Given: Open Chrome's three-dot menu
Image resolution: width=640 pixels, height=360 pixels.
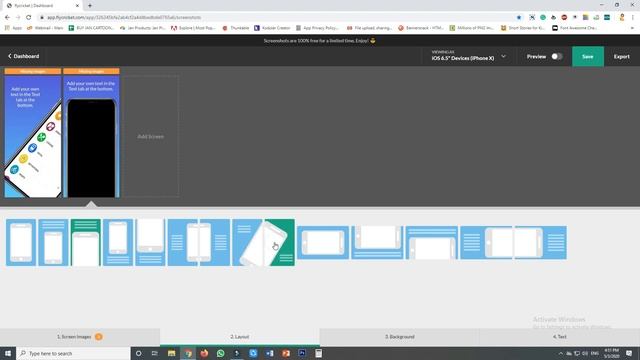Looking at the screenshot, I should [633, 17].
